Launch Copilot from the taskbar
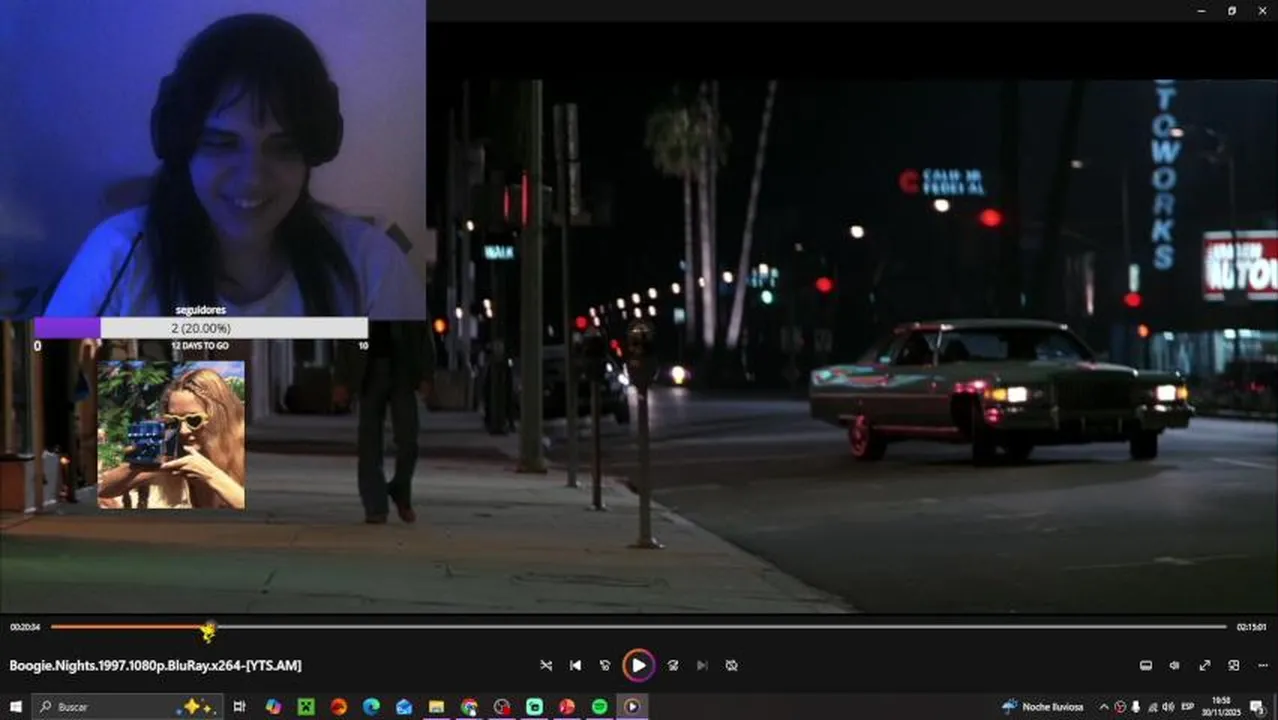The width and height of the screenshot is (1278, 720). 273,706
